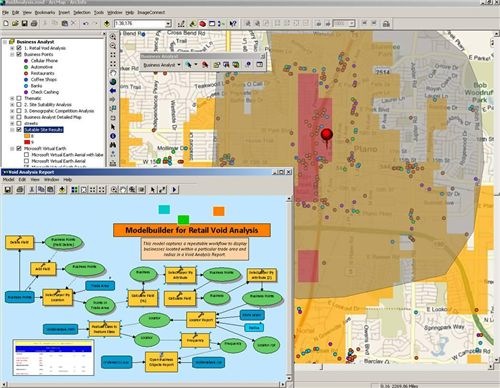Run the model with the play icon
Screen dimensions: 500x388
coord(174,190)
